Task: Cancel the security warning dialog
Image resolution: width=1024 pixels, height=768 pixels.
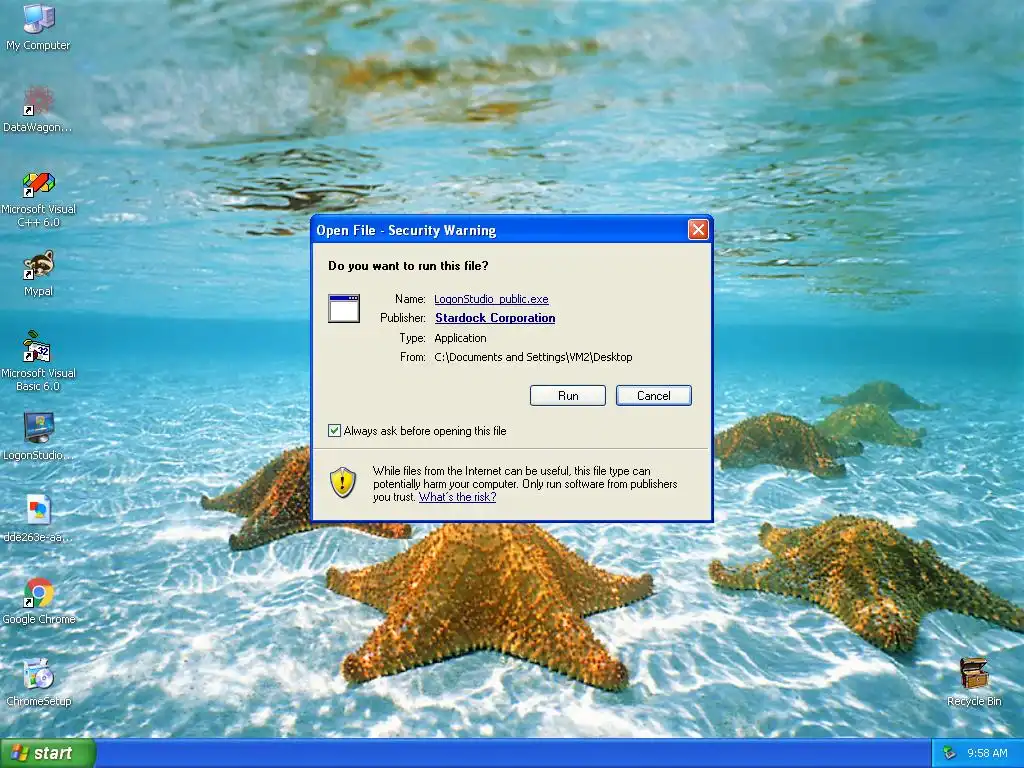Action: 654,396
